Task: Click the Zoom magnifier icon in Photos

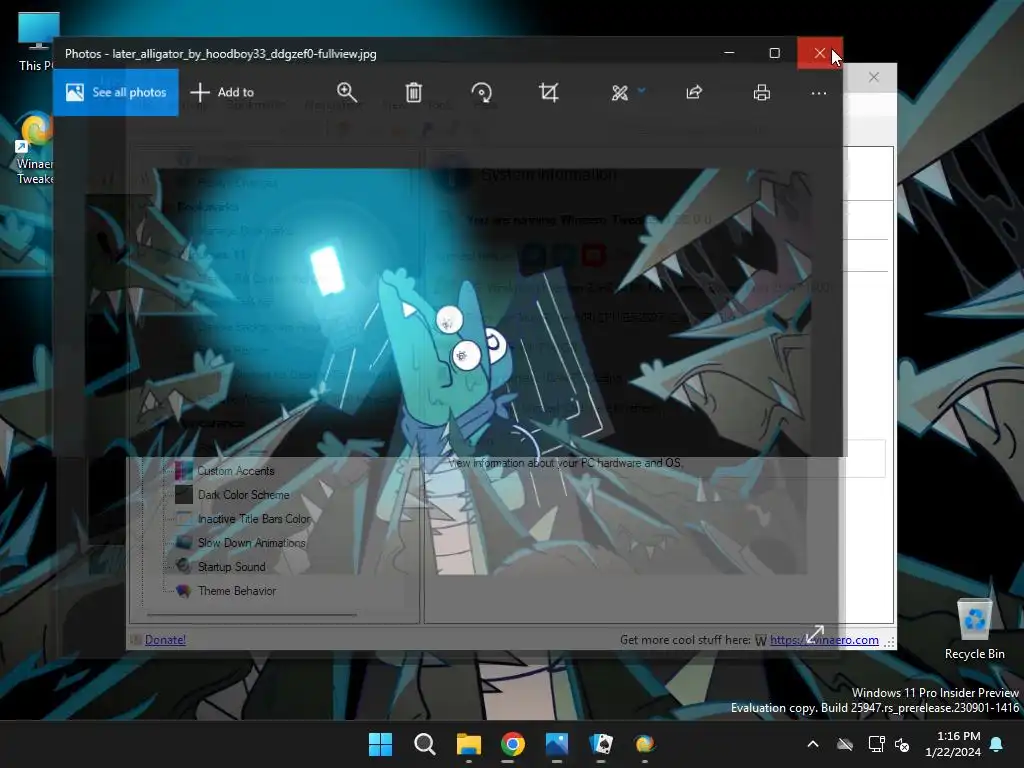Action: coord(347,92)
